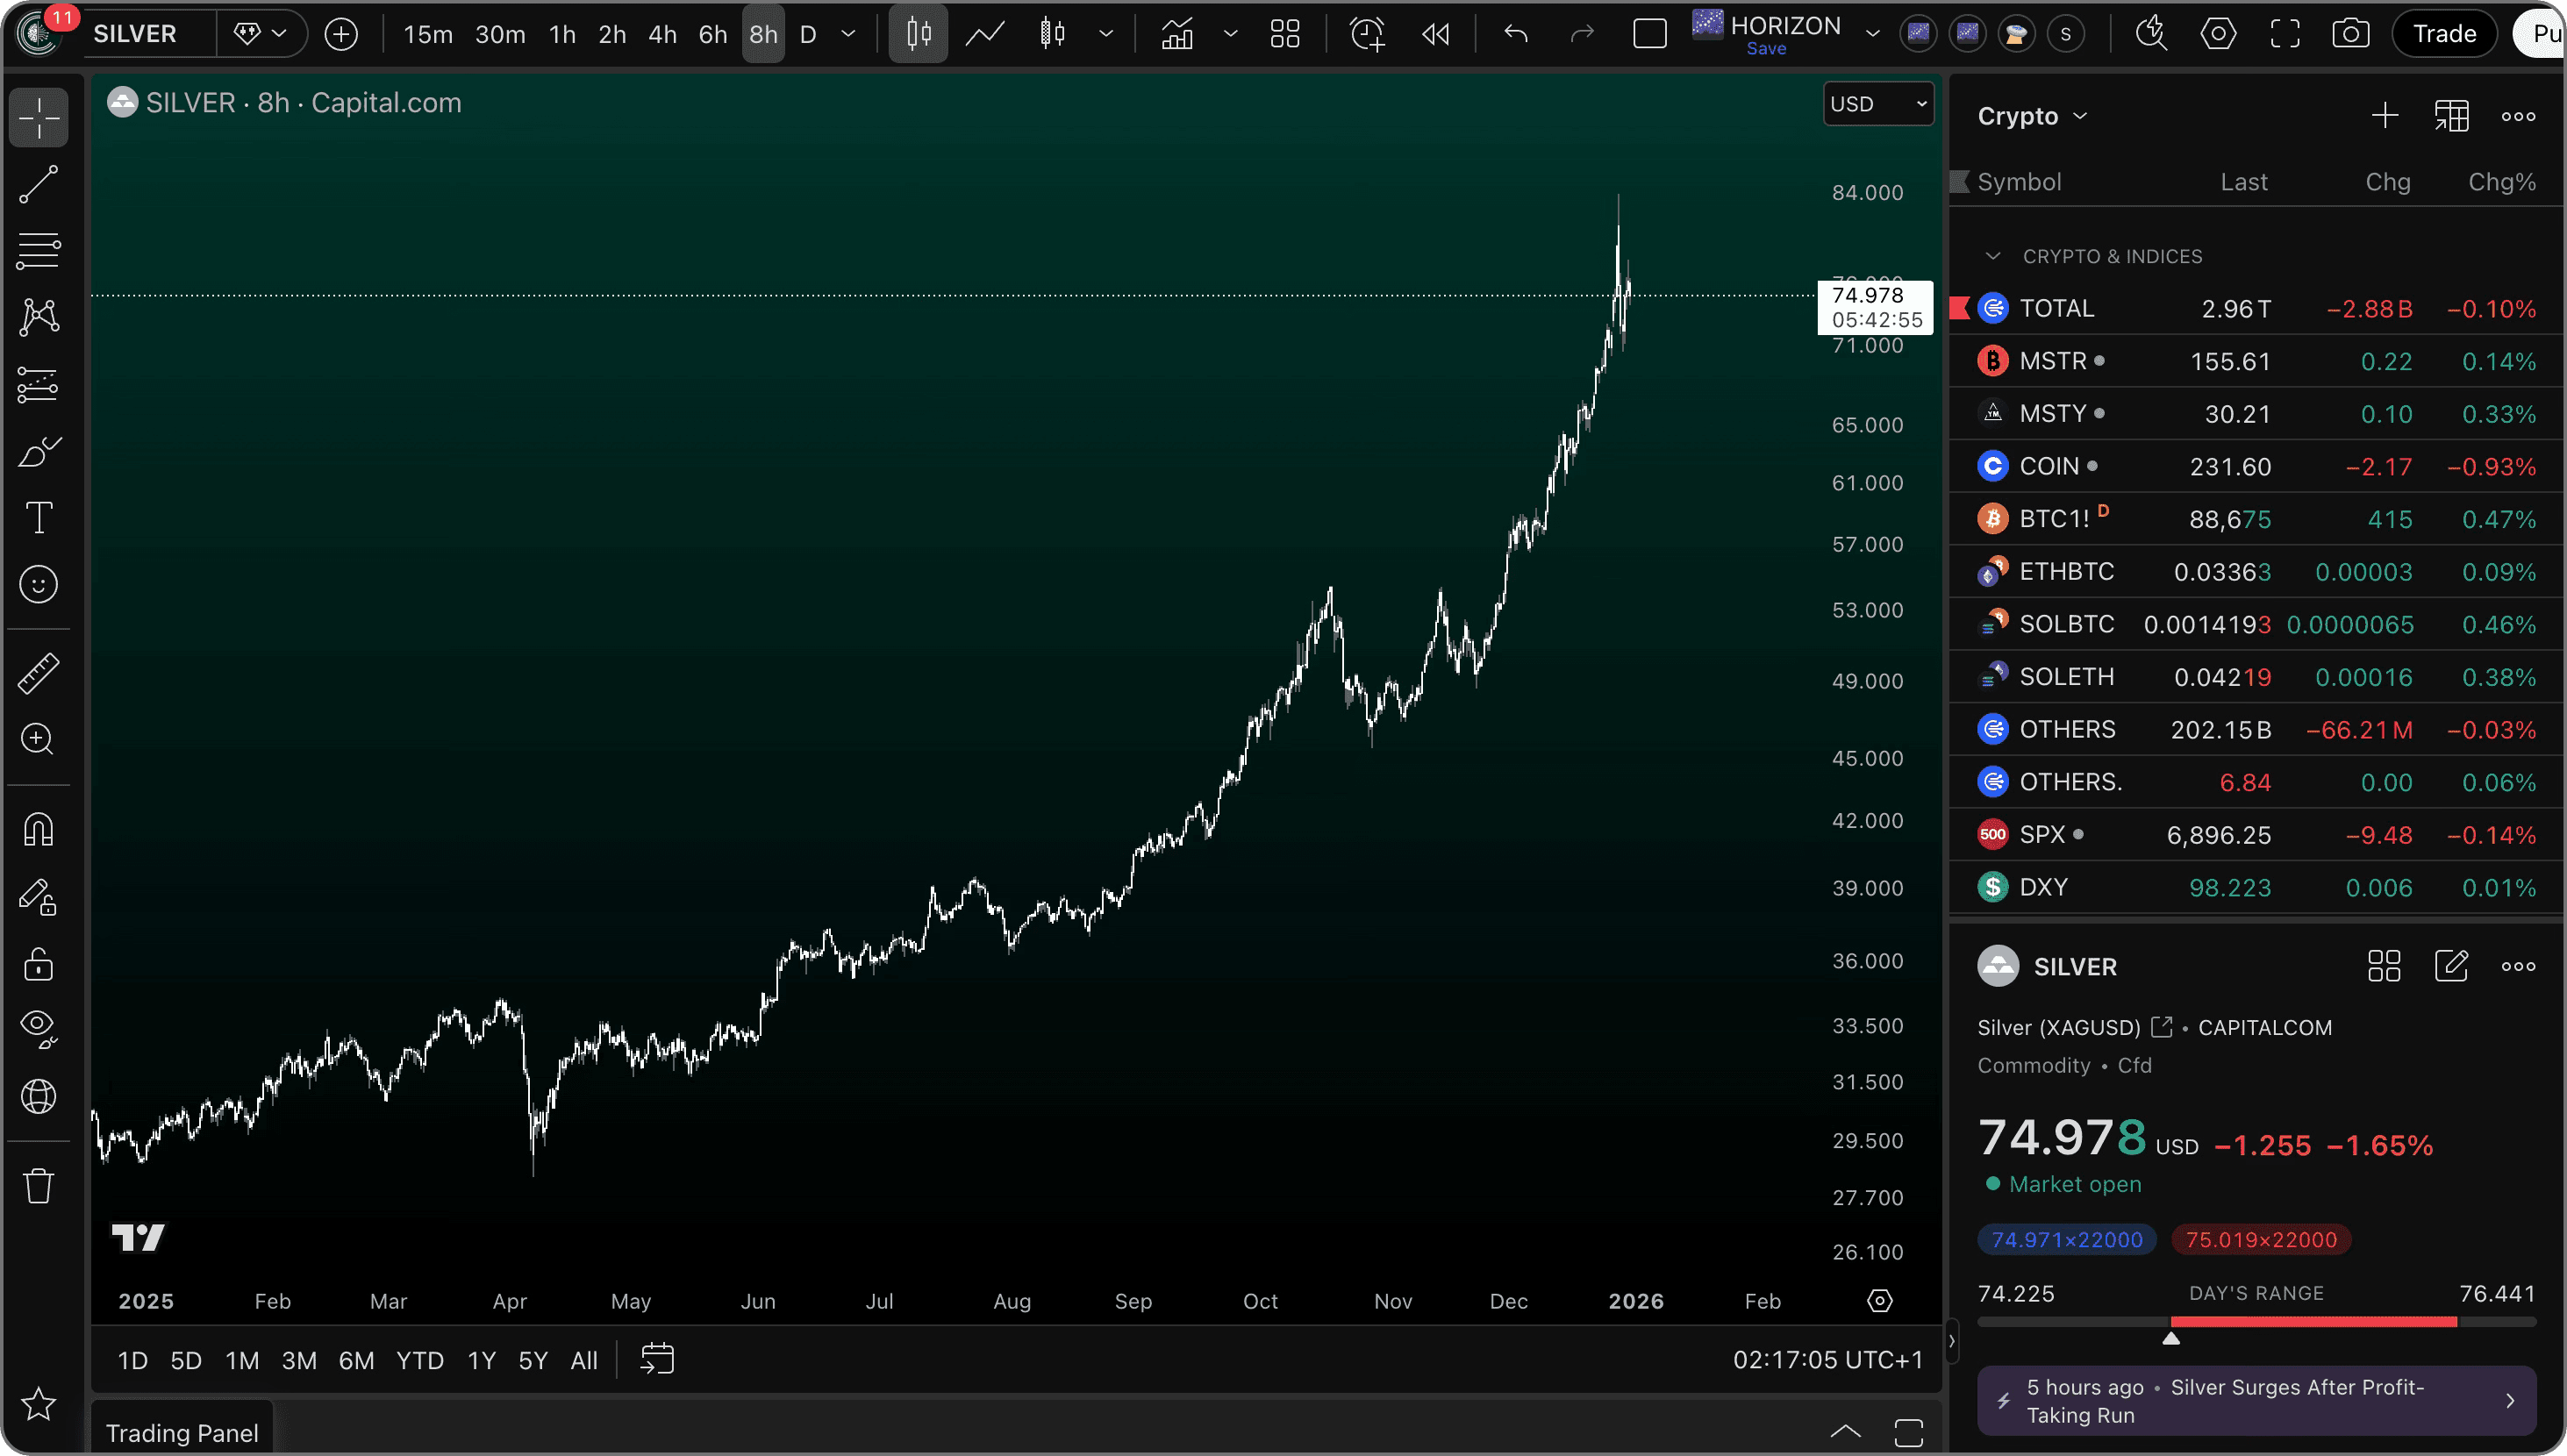The width and height of the screenshot is (2567, 1456).
Task: Expand the Crypto watchlist dropdown
Action: coord(2032,116)
